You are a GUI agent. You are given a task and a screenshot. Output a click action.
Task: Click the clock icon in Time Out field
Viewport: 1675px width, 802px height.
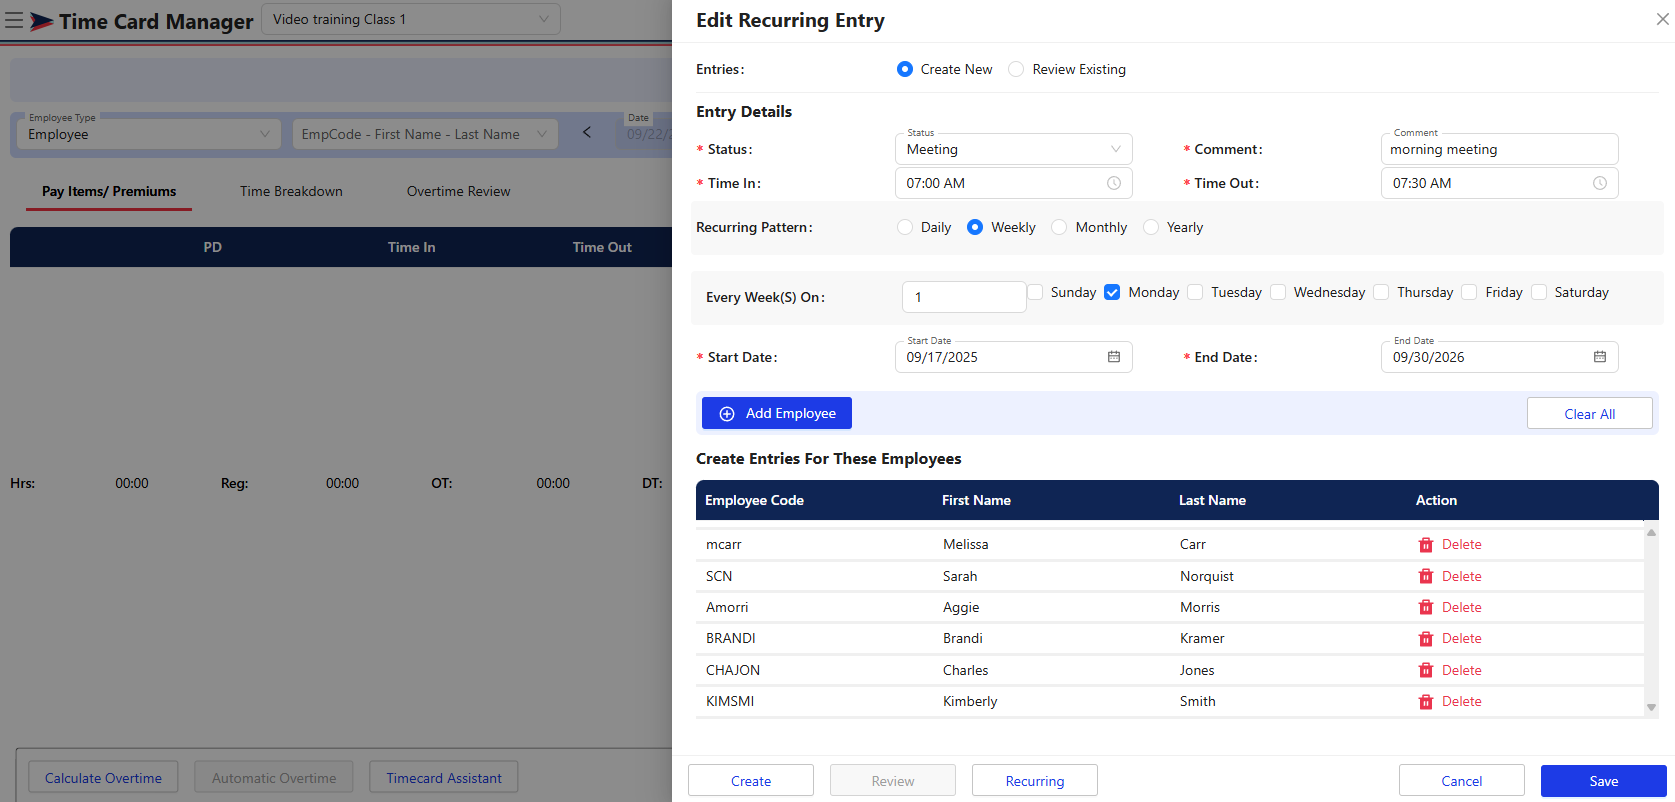1599,183
